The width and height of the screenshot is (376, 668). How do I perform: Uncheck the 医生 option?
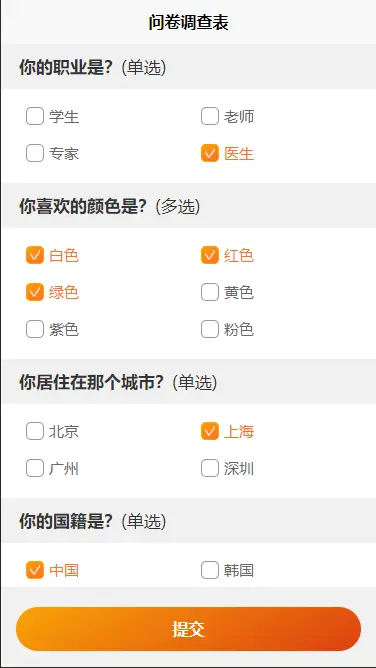[210, 153]
